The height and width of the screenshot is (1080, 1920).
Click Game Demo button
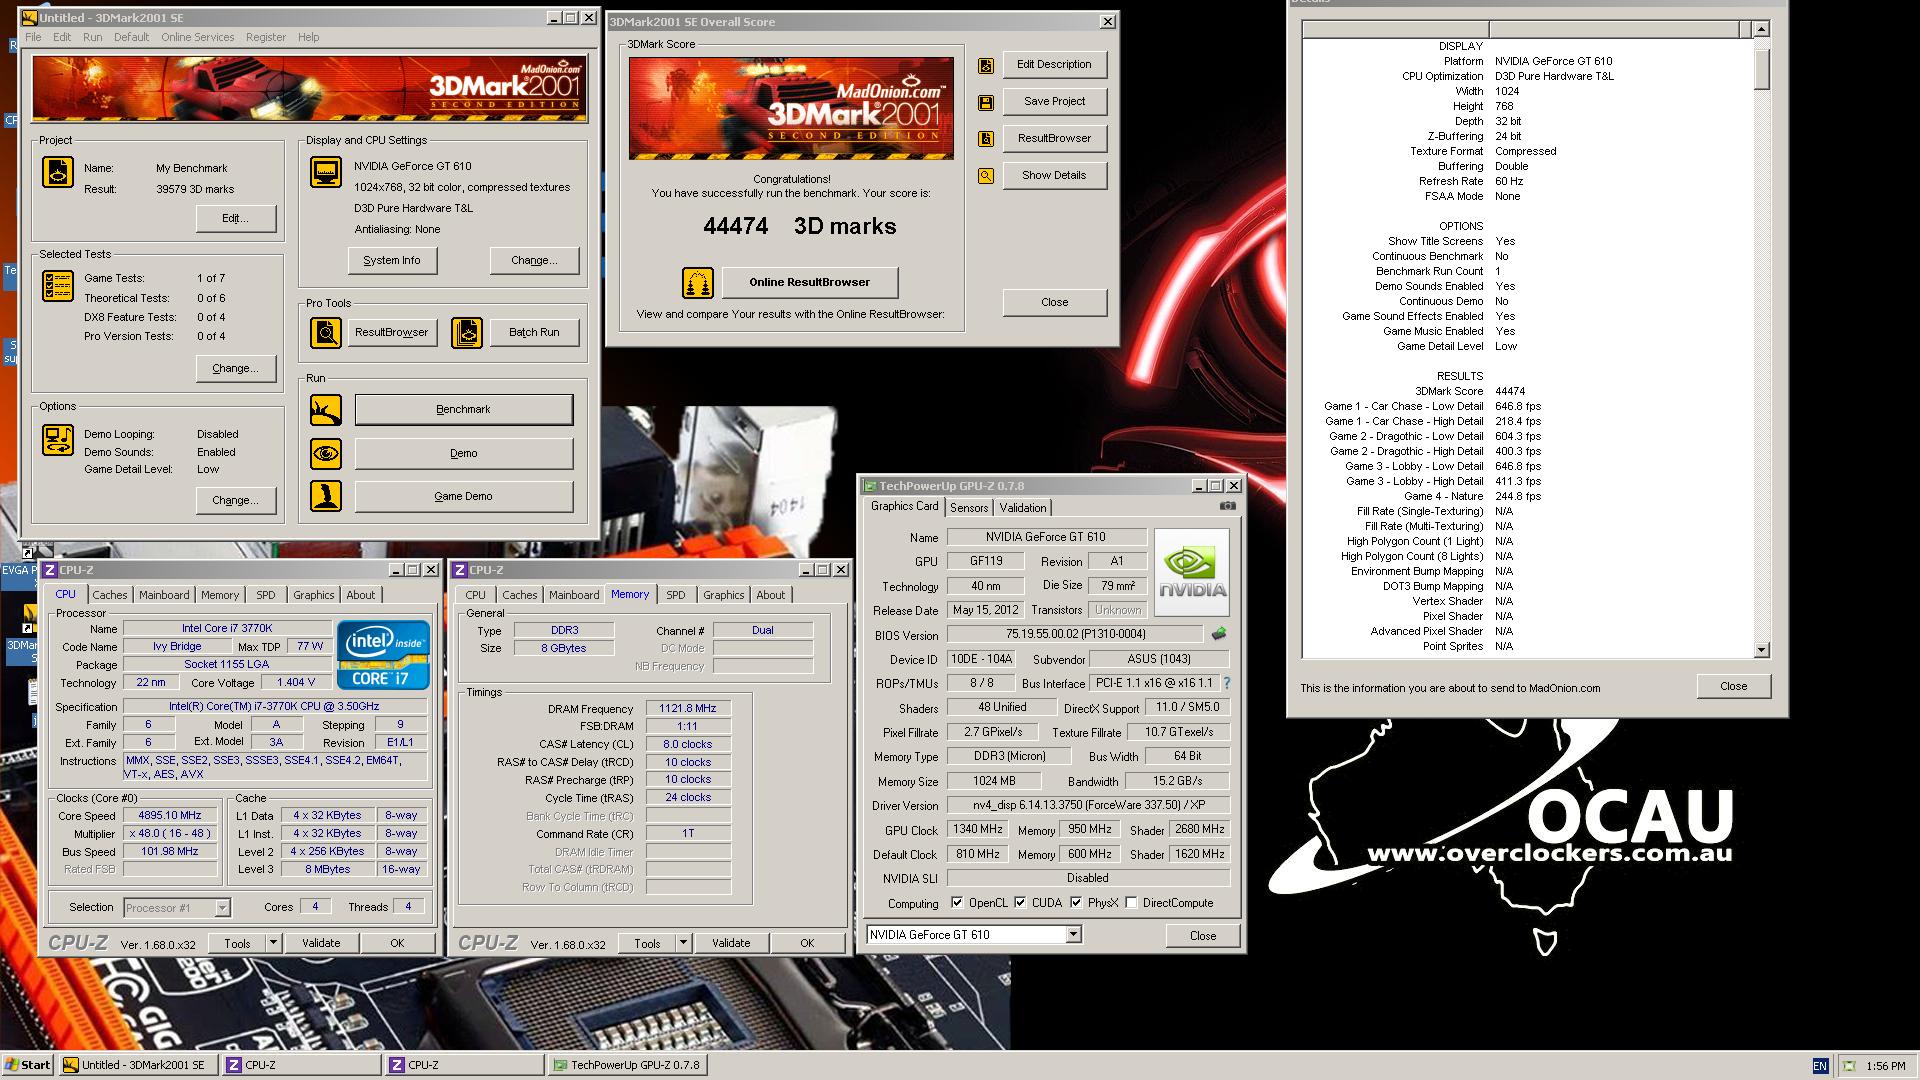point(464,496)
